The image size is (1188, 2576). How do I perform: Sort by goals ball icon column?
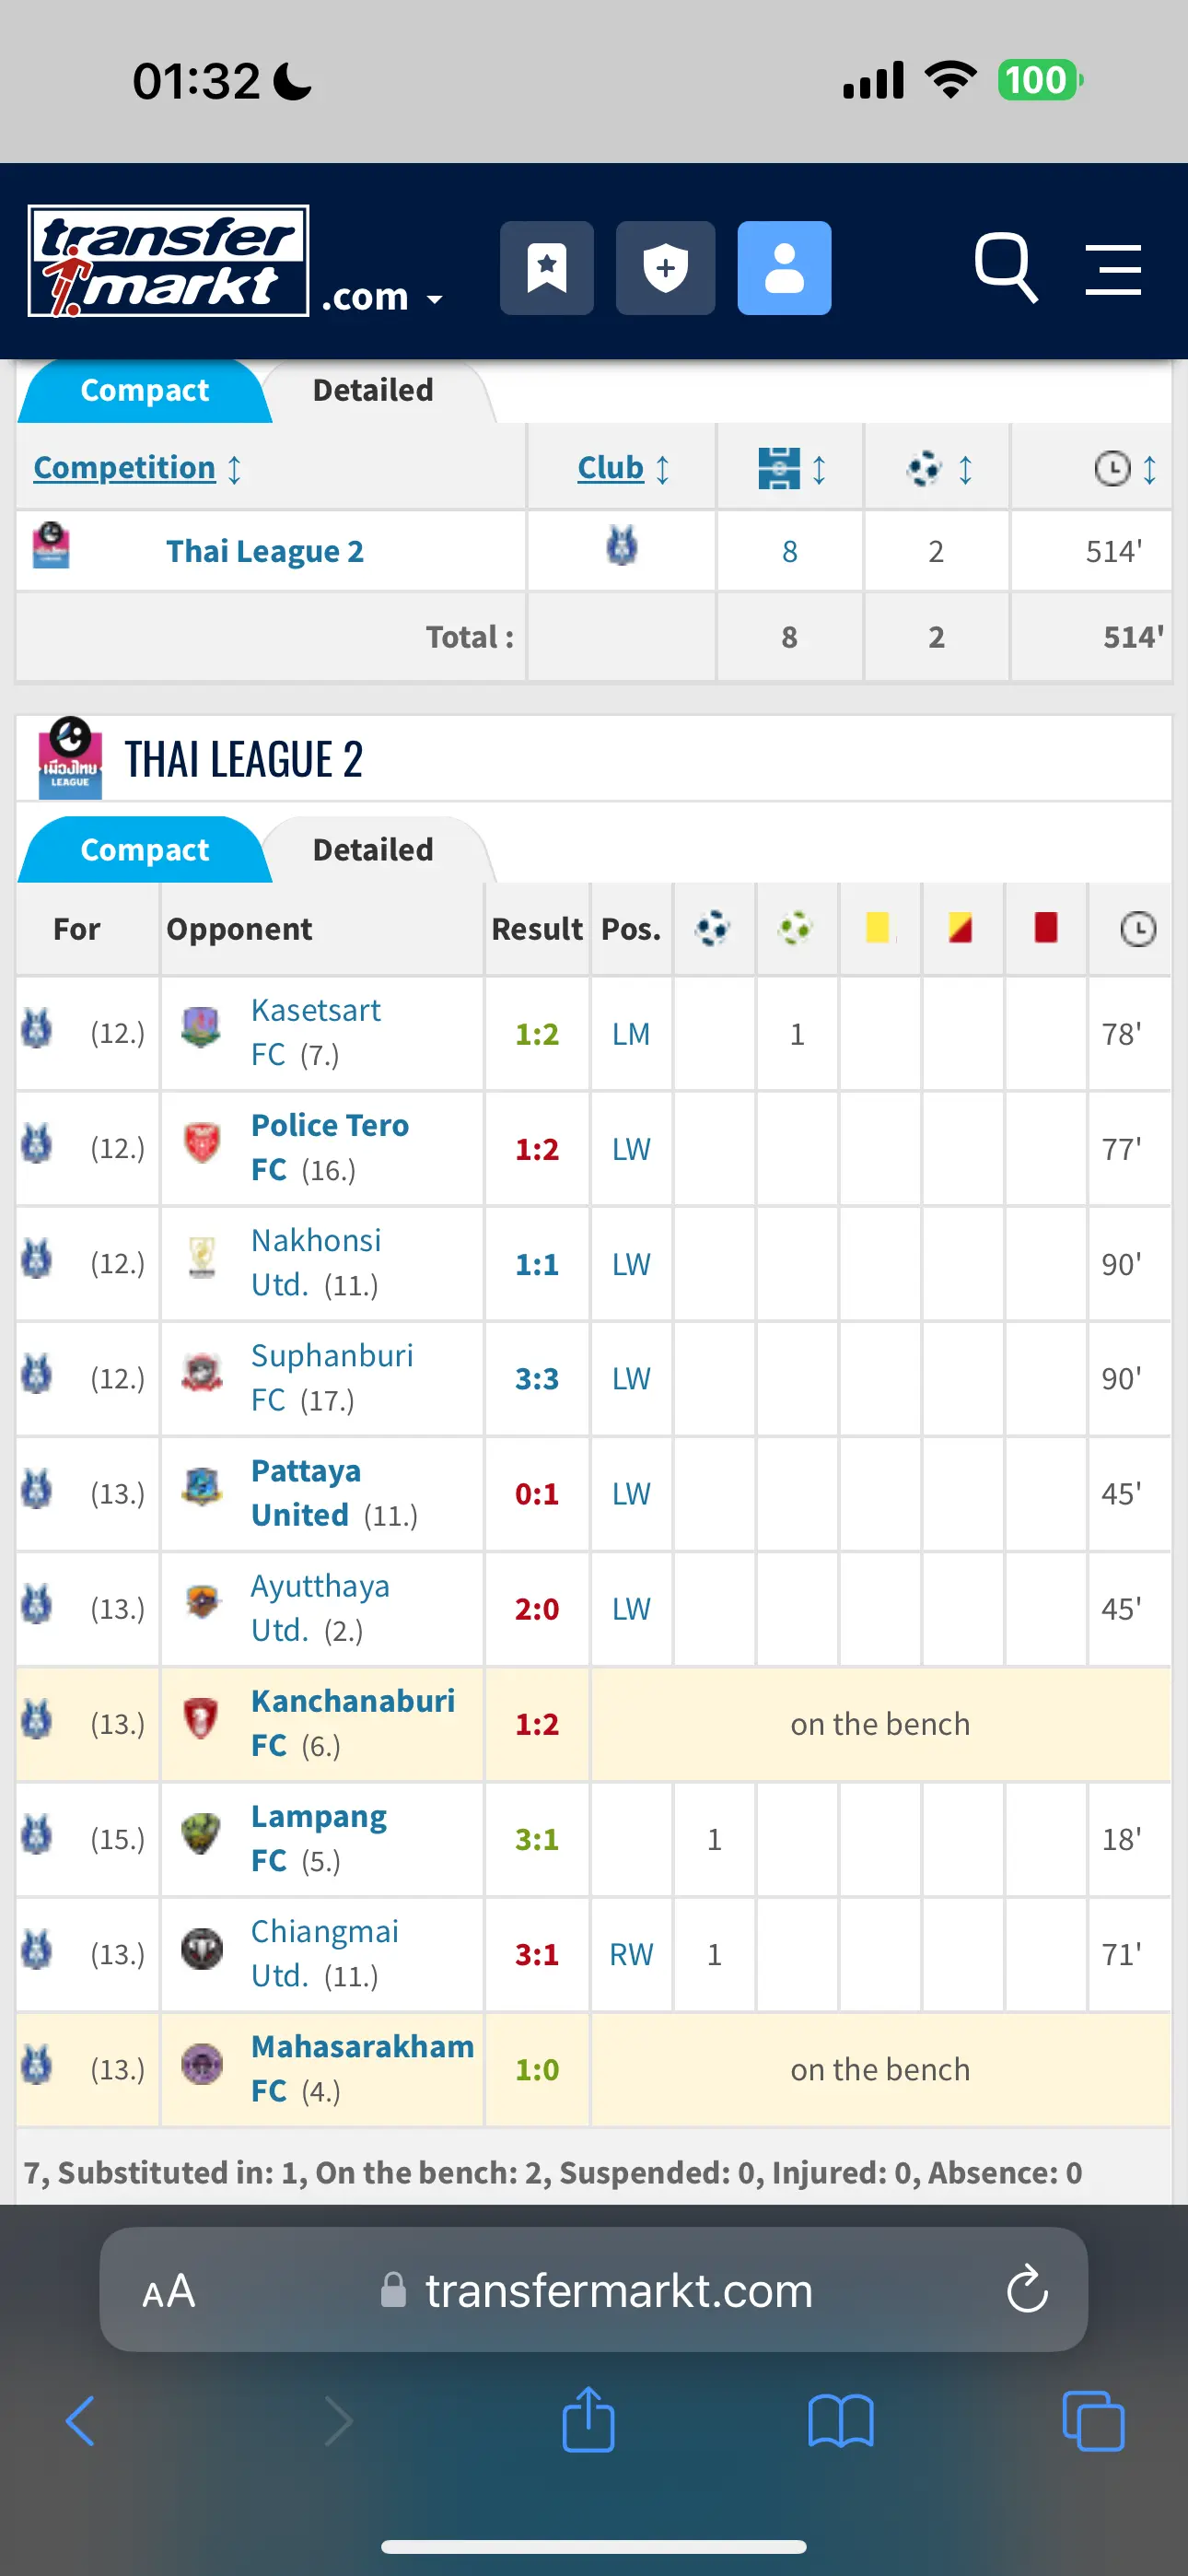(939, 468)
